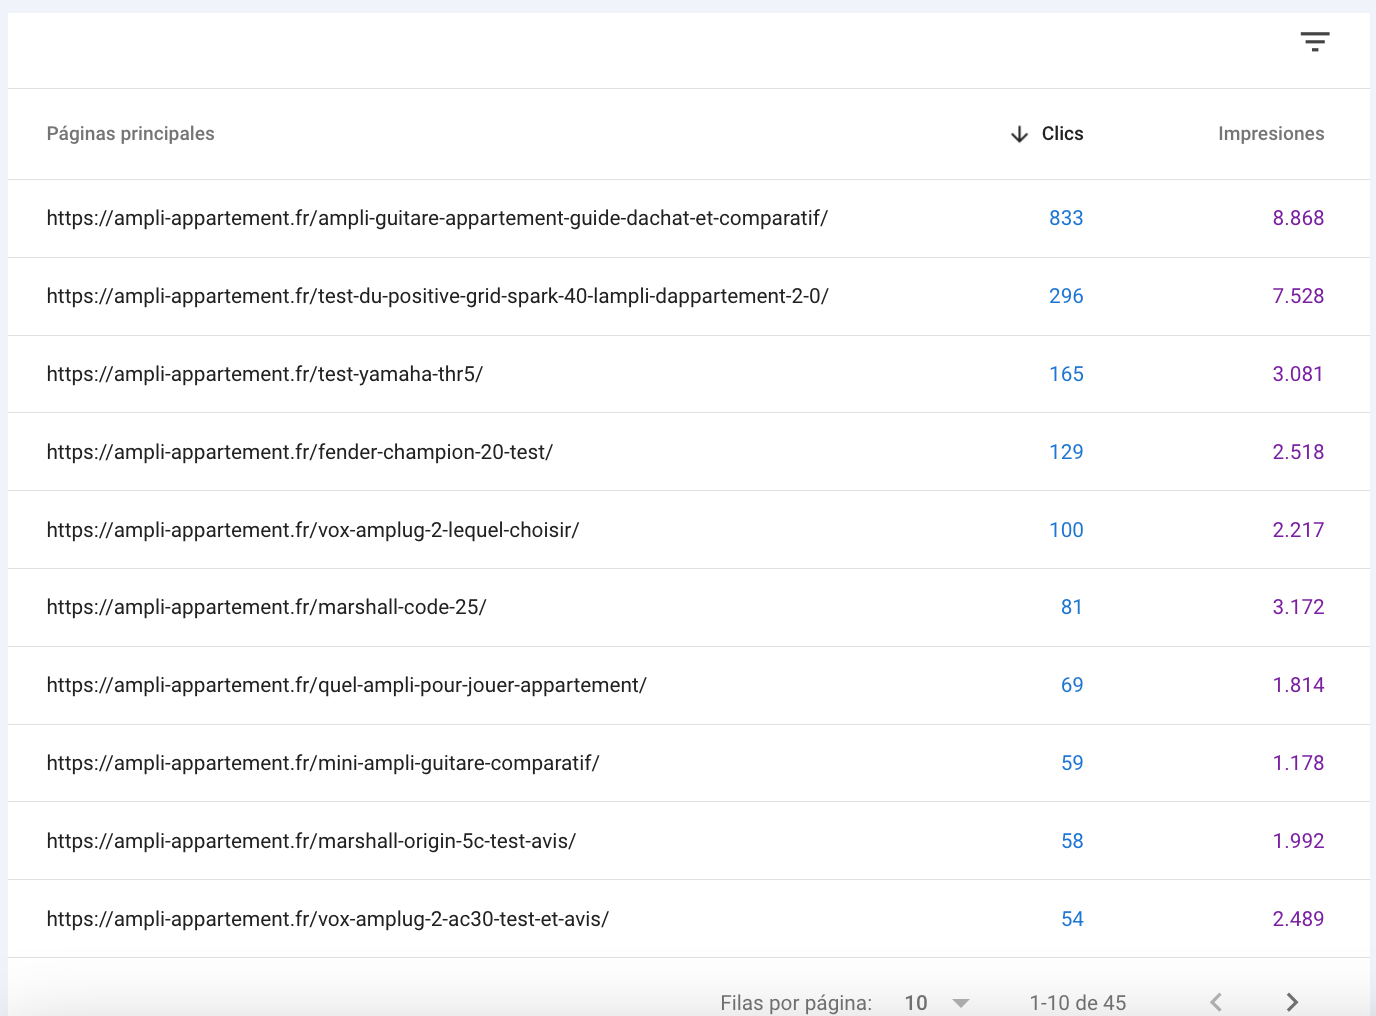Click the 296 clicks value
The height and width of the screenshot is (1016, 1376).
point(1066,296)
